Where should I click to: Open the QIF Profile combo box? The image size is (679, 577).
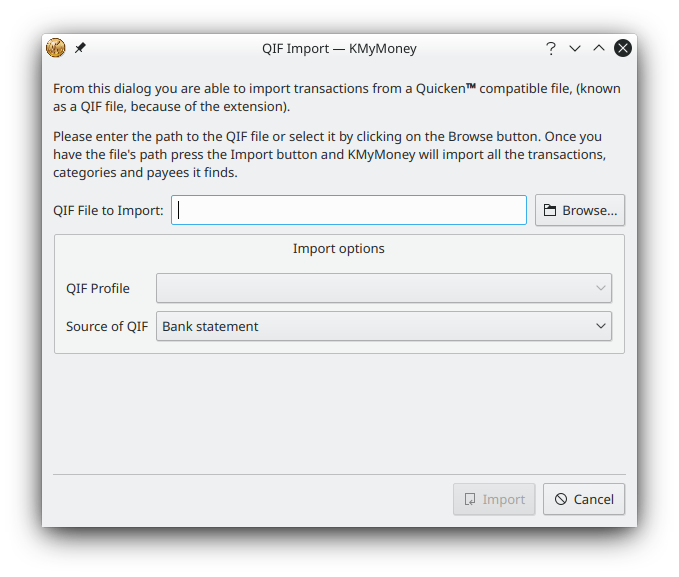point(370,288)
